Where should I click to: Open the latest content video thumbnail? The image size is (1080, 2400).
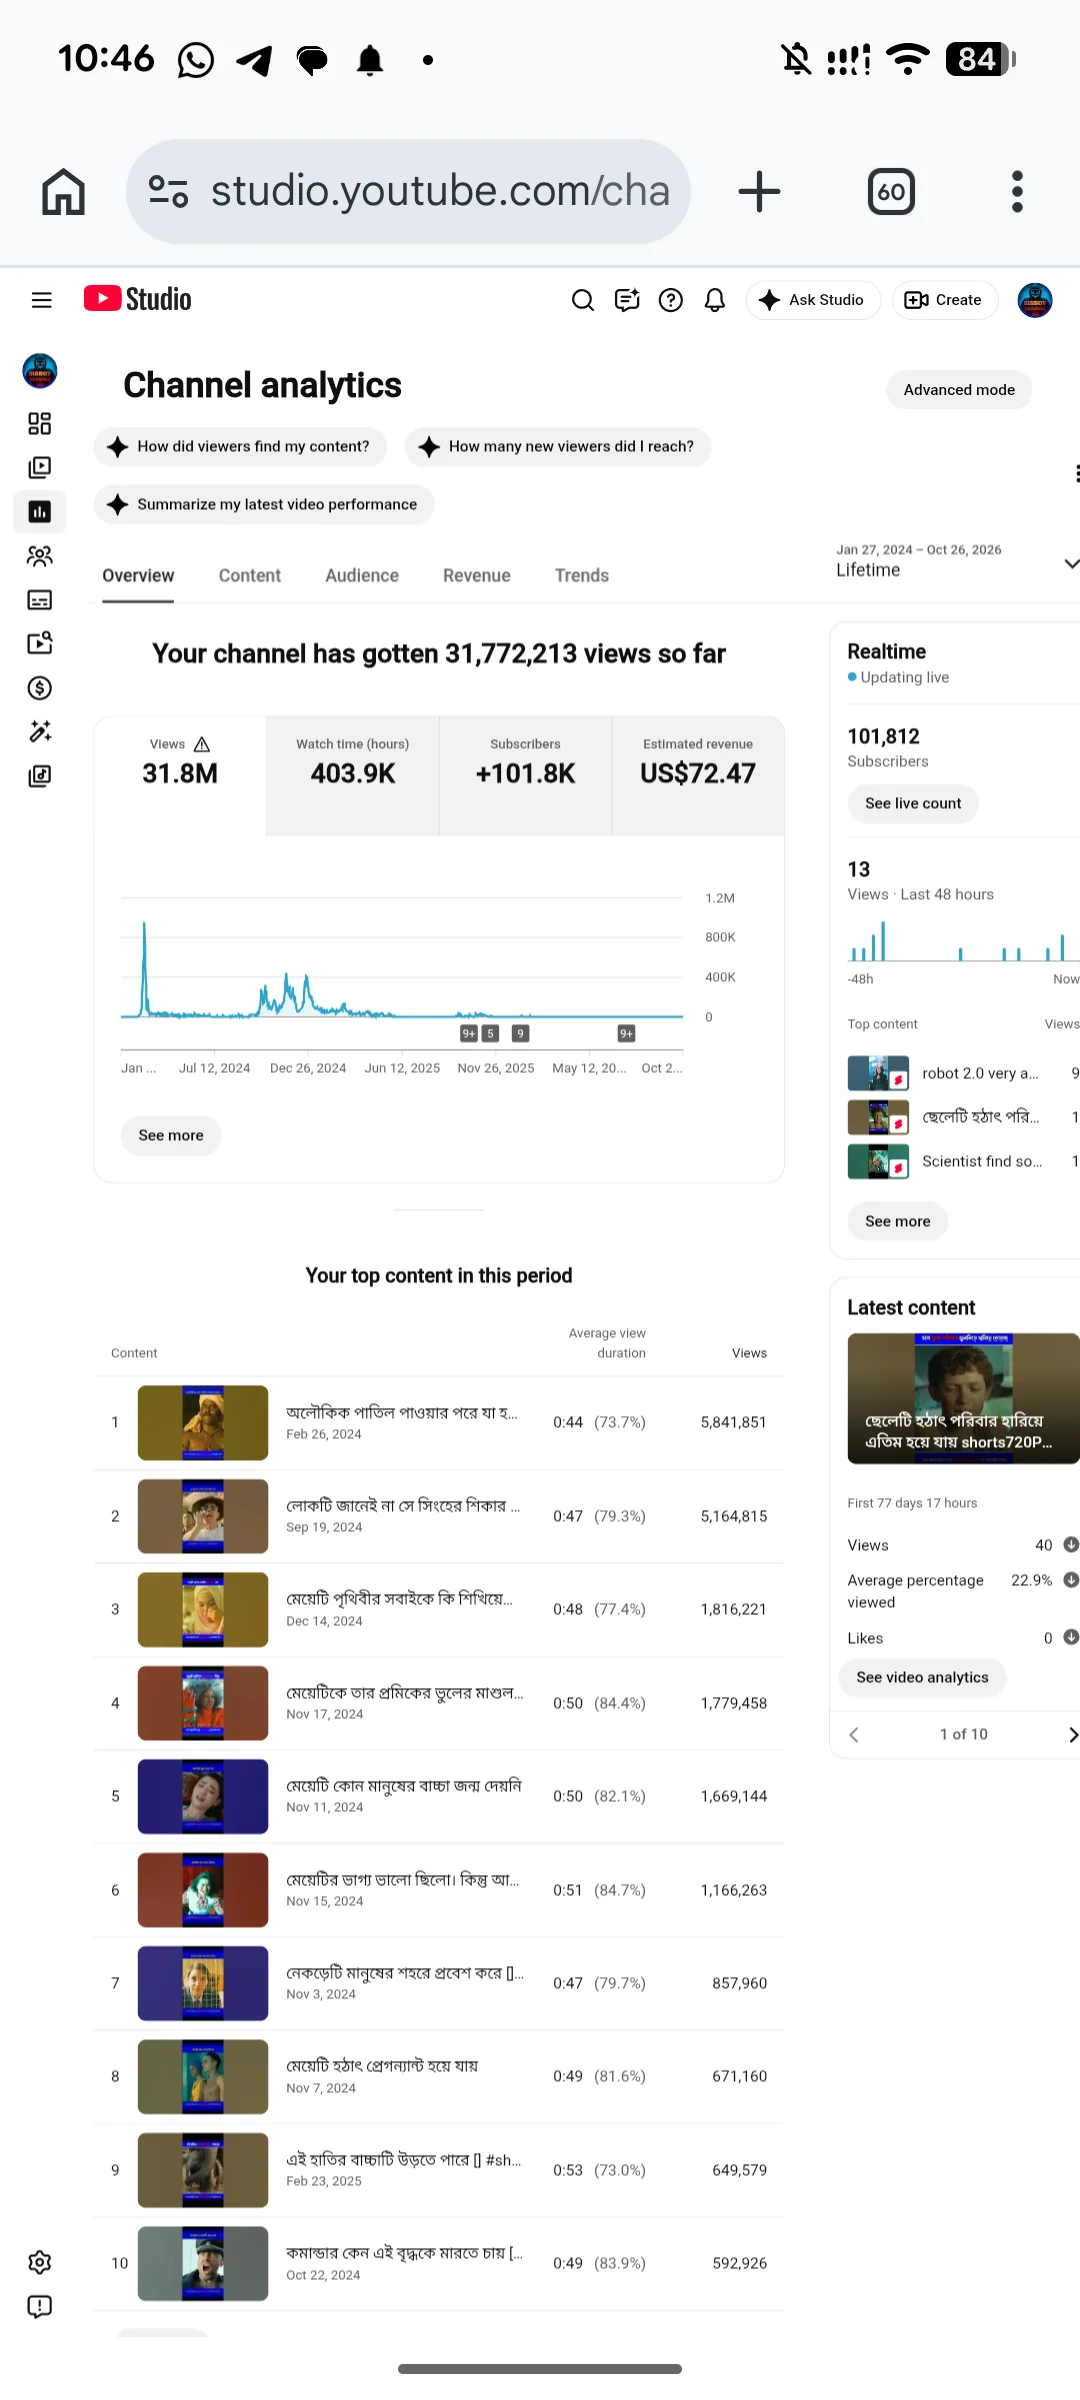(x=963, y=1398)
